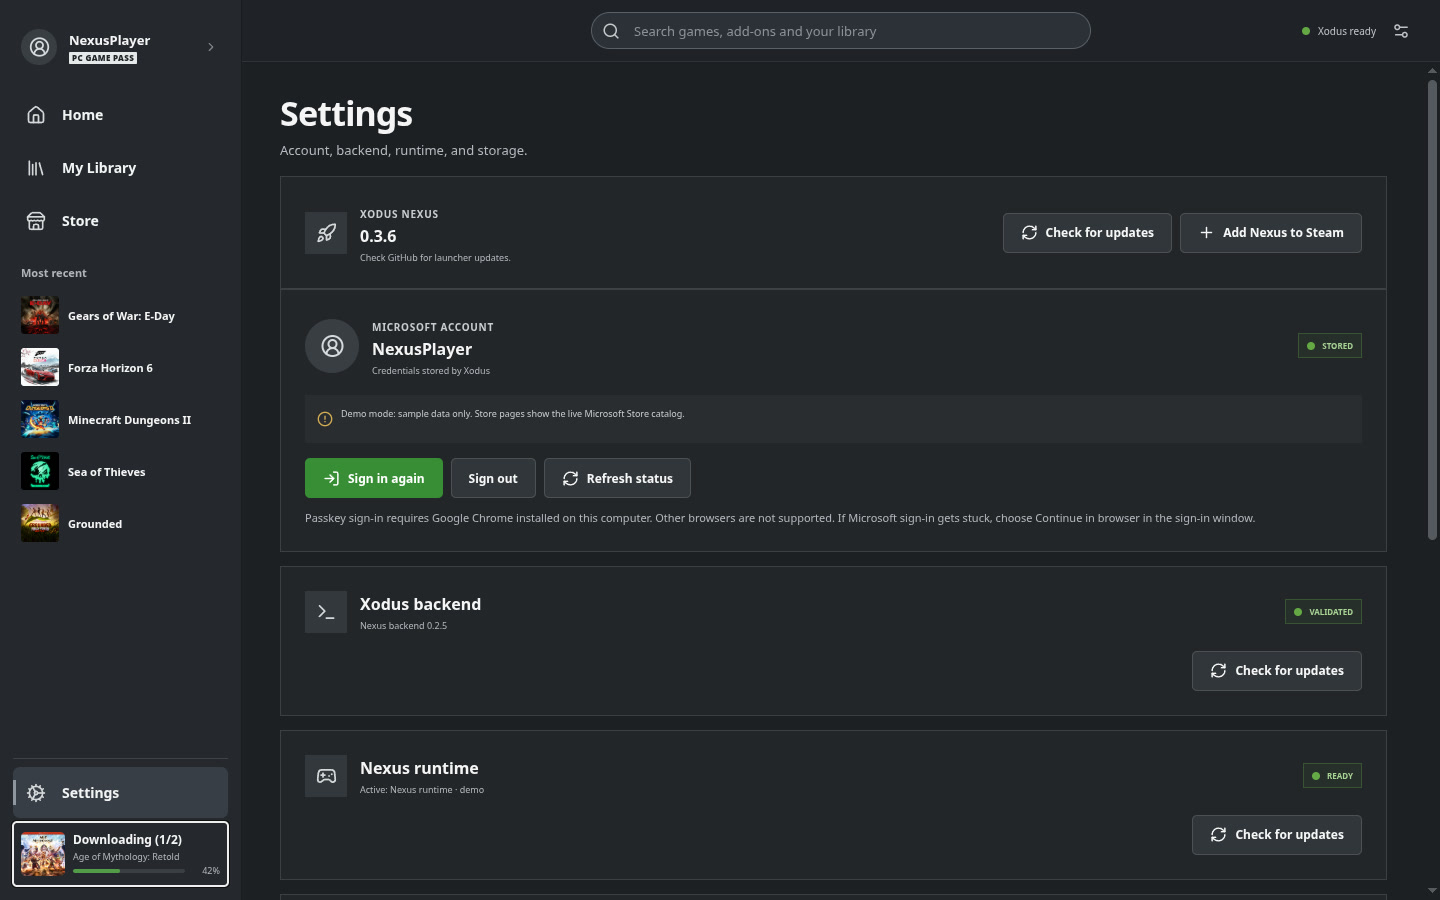Click the Grounded game cover icon
The image size is (1440, 900).
tap(40, 524)
